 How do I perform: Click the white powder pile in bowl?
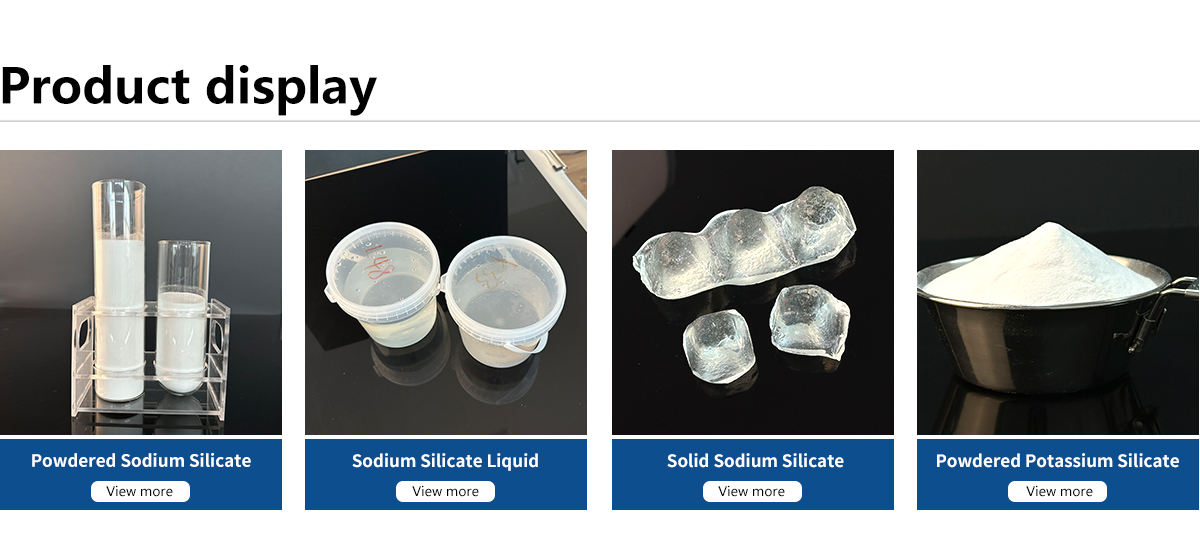[x=1046, y=263]
